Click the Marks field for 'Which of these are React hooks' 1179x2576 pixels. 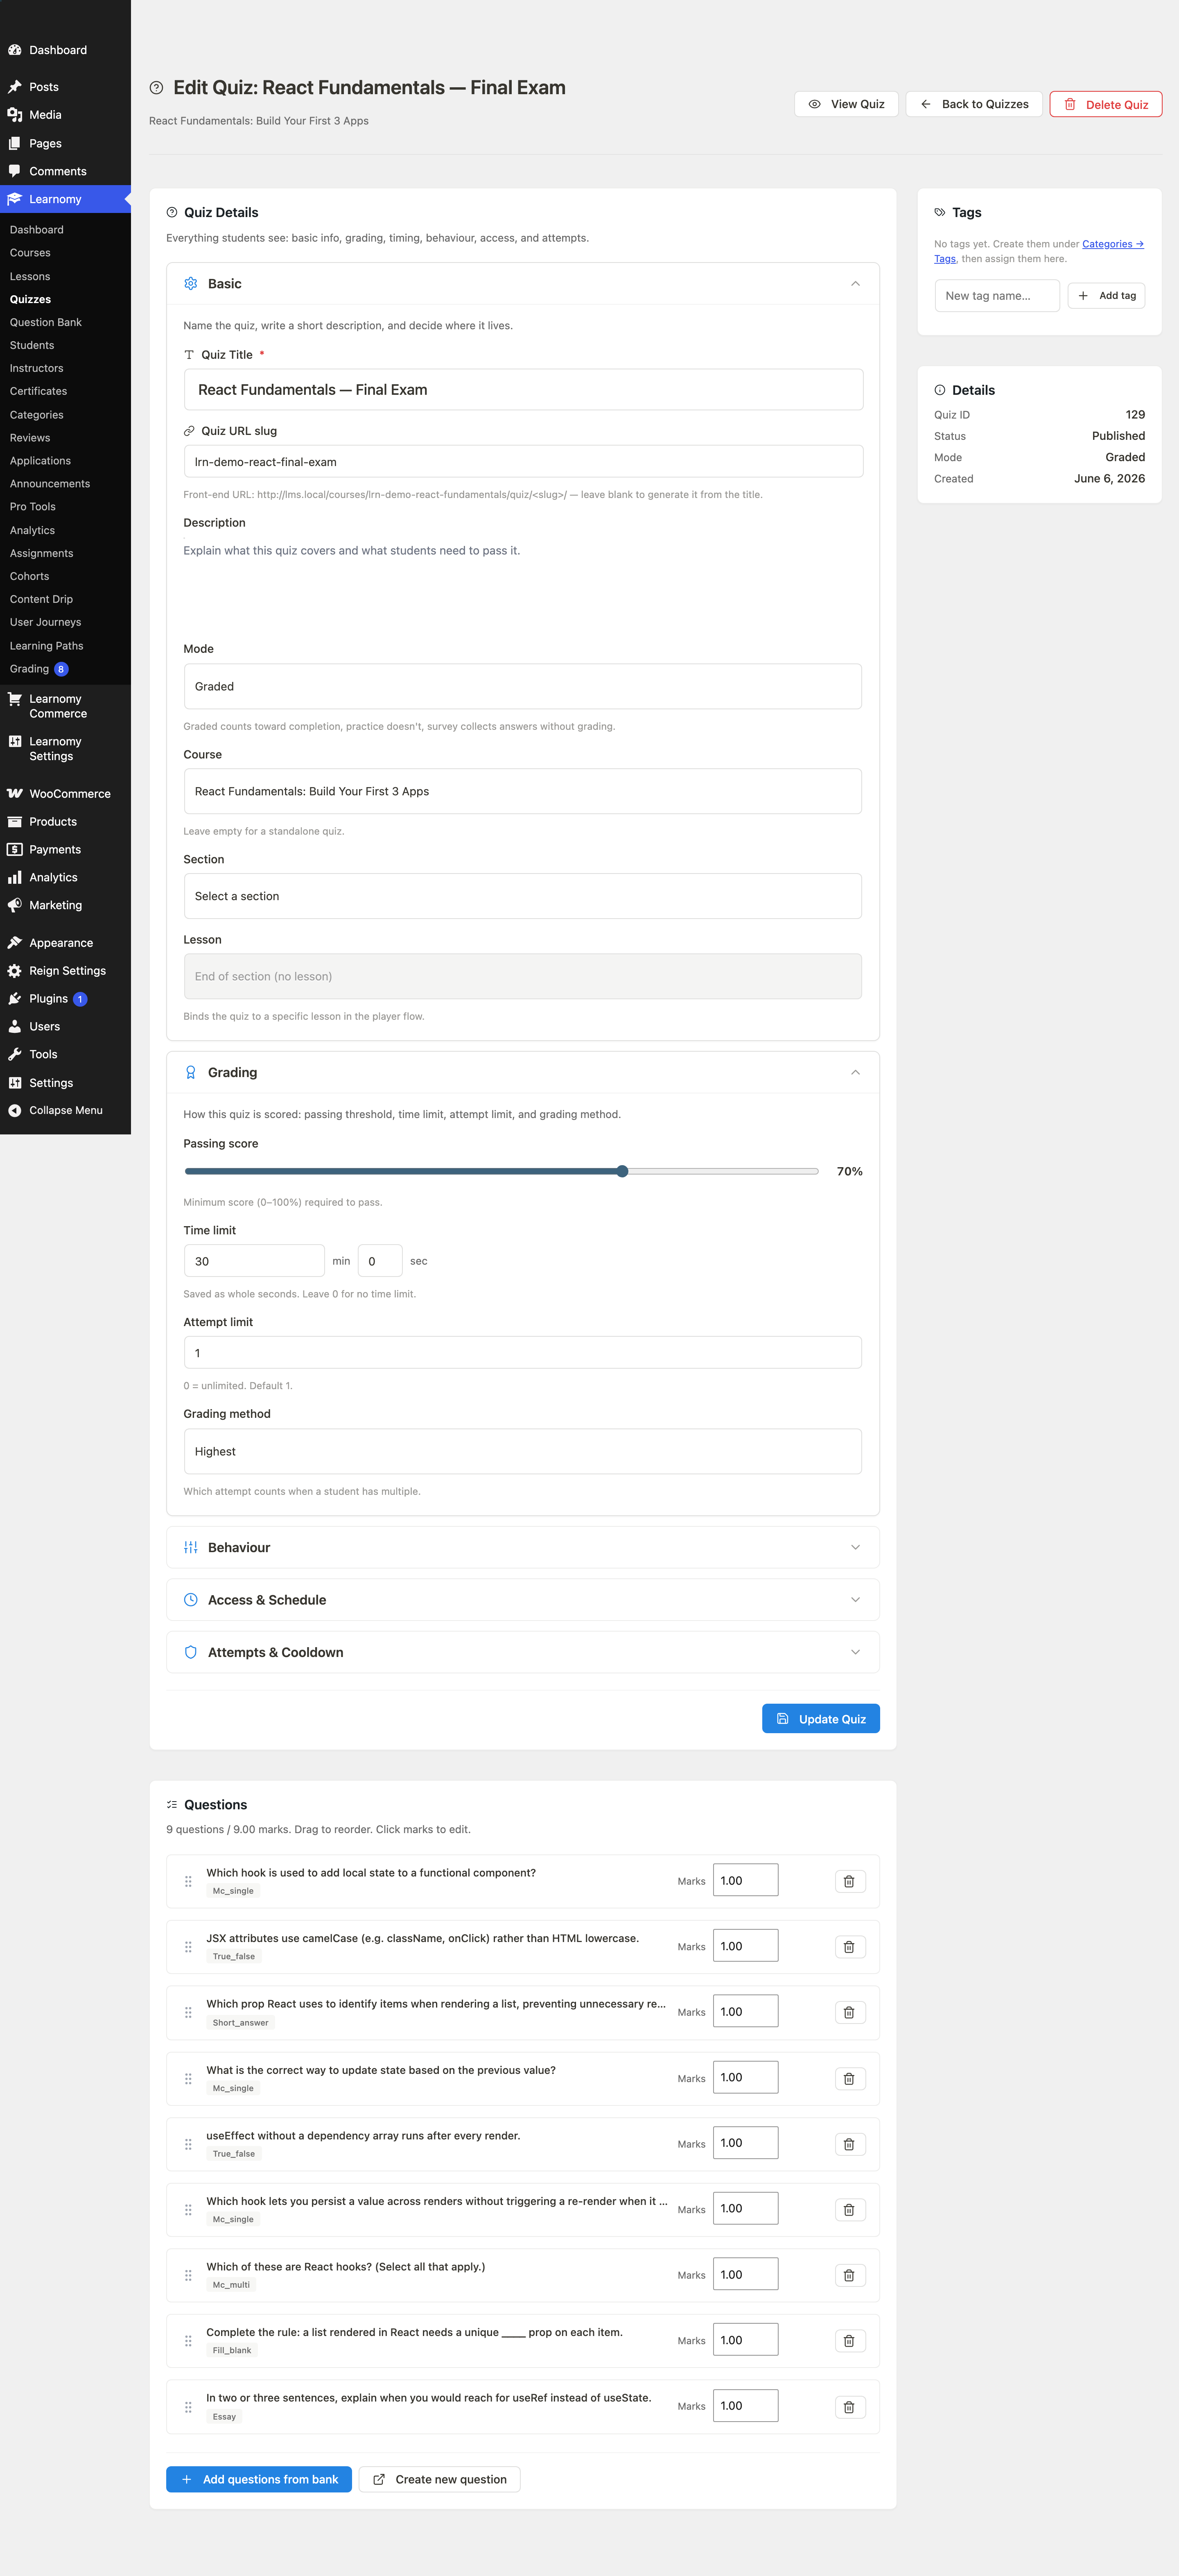(746, 2275)
